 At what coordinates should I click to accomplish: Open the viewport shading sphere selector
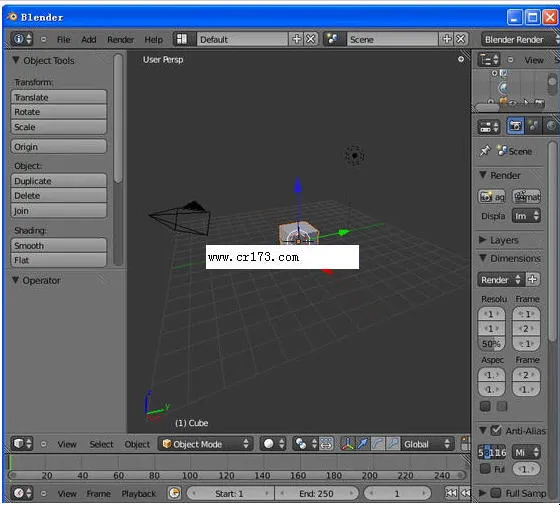coord(273,444)
